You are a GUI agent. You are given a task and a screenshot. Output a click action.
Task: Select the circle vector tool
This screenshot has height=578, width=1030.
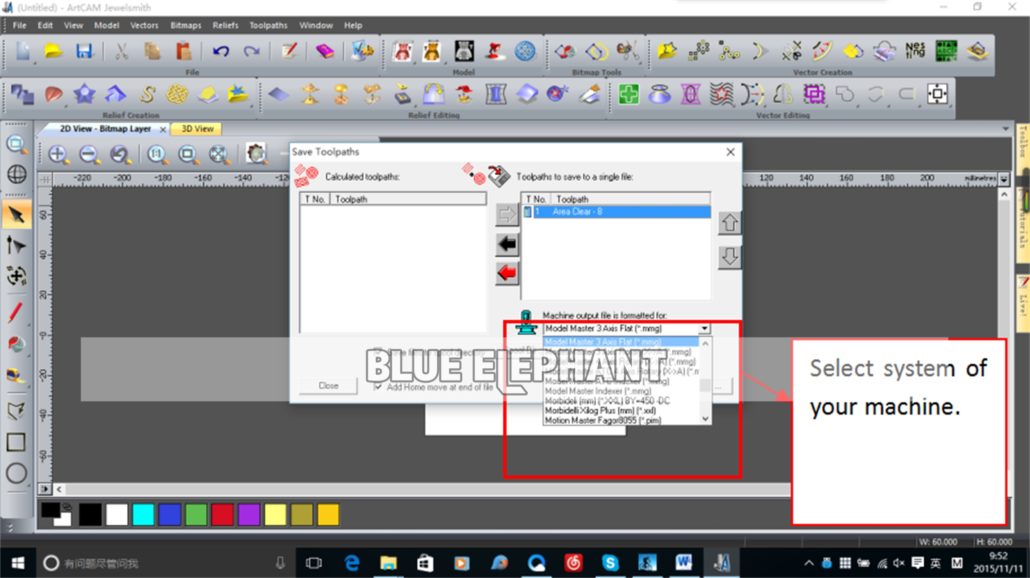(16, 473)
